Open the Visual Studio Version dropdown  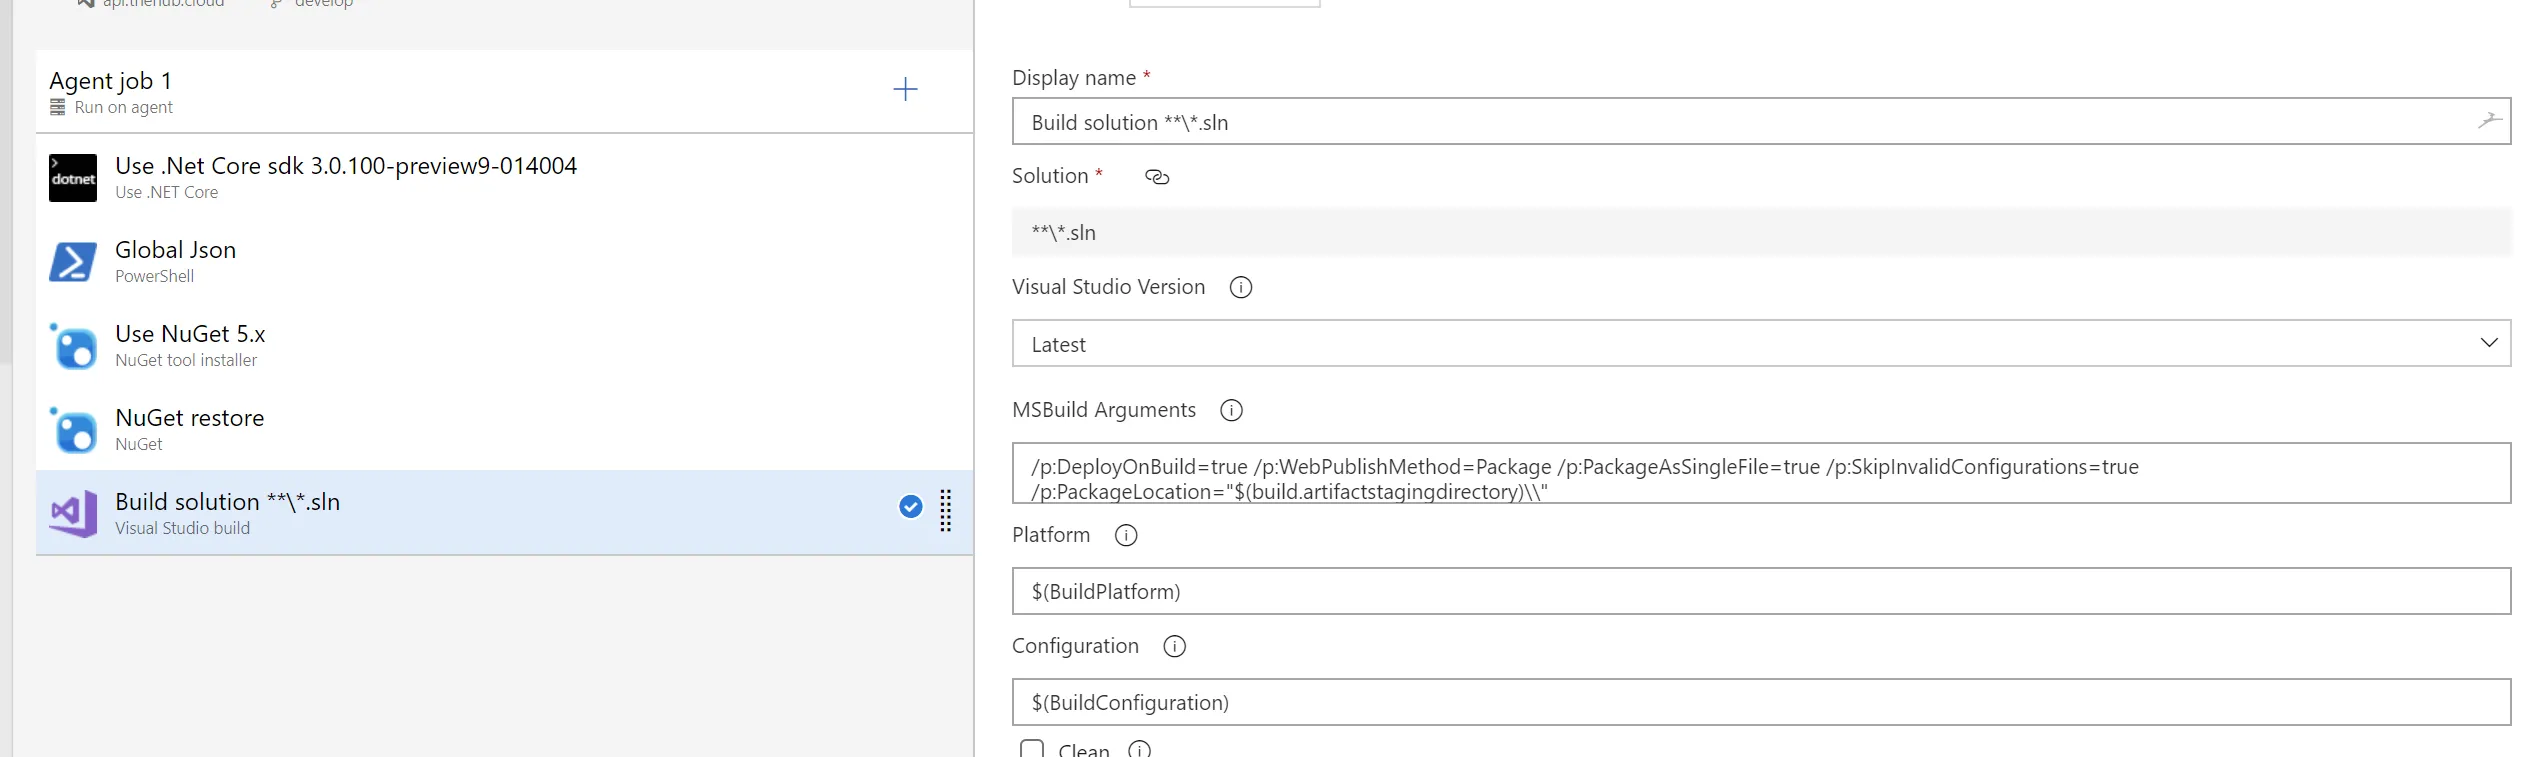[x=1760, y=344]
